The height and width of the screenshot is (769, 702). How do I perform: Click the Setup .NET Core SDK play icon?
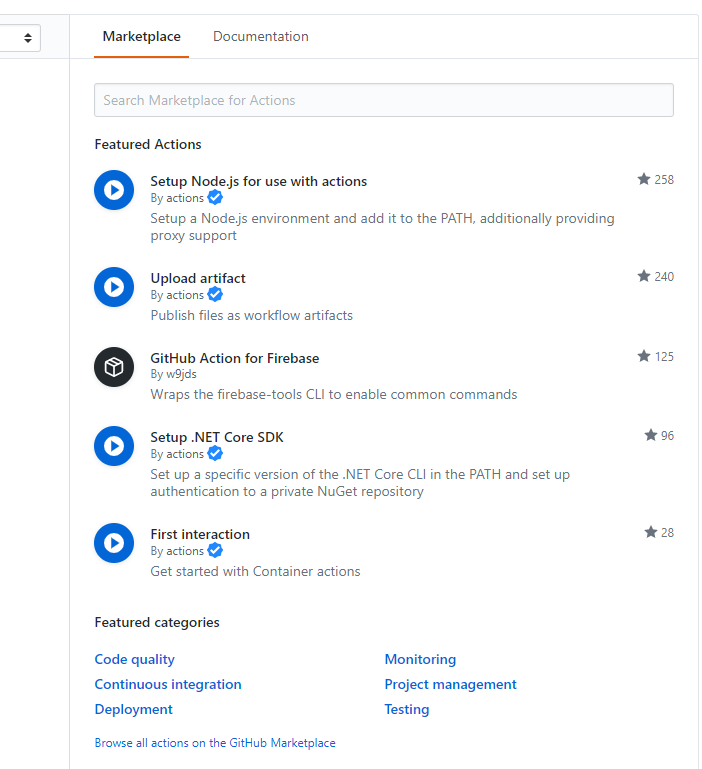114,446
